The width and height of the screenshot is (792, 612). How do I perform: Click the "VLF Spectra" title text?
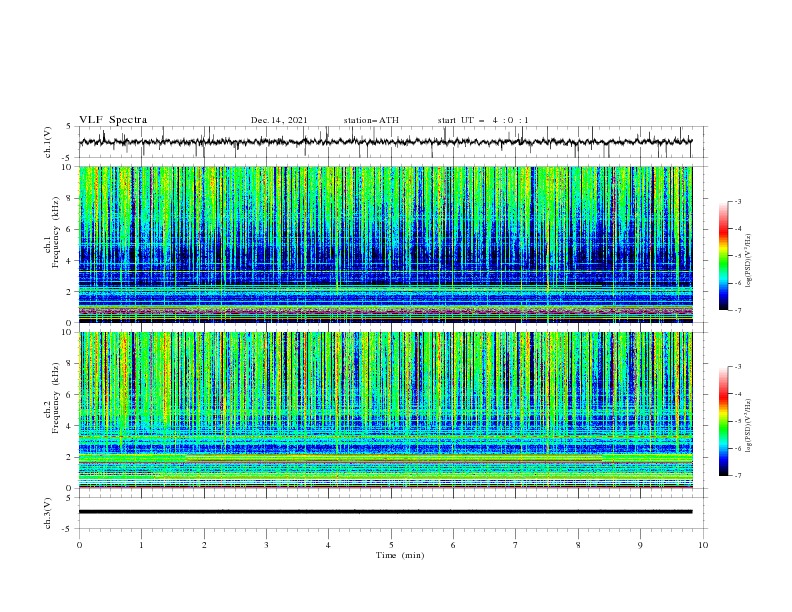pos(113,120)
